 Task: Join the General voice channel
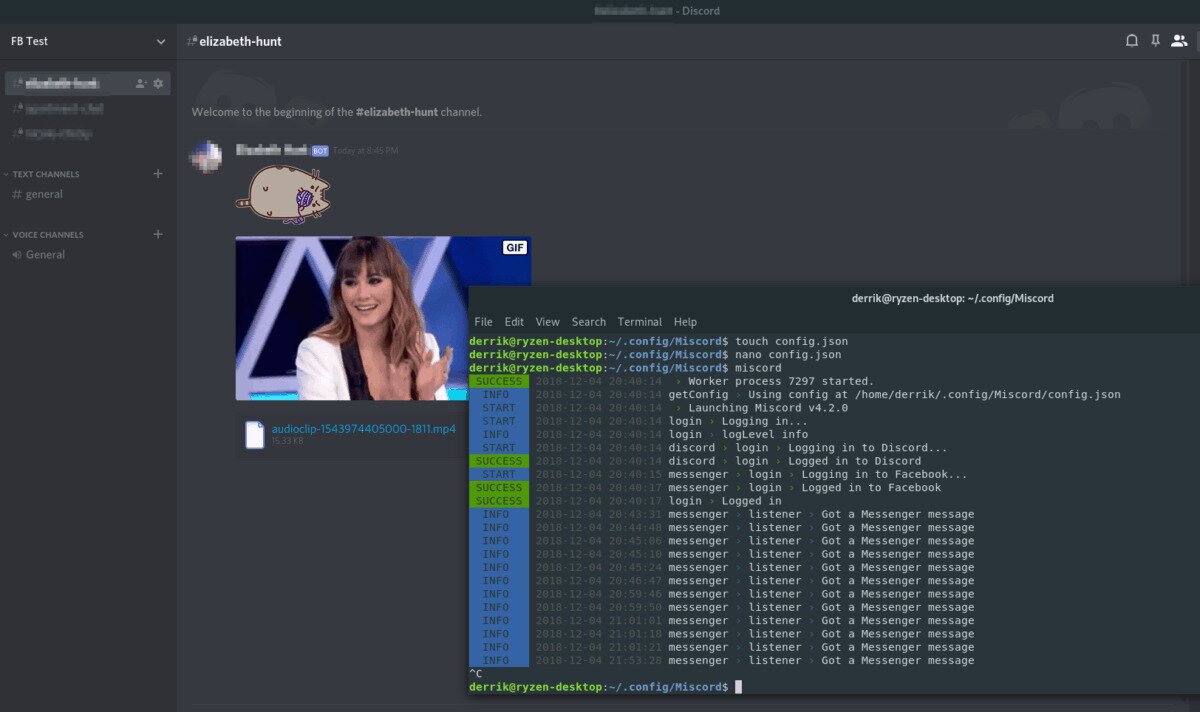tap(45, 255)
